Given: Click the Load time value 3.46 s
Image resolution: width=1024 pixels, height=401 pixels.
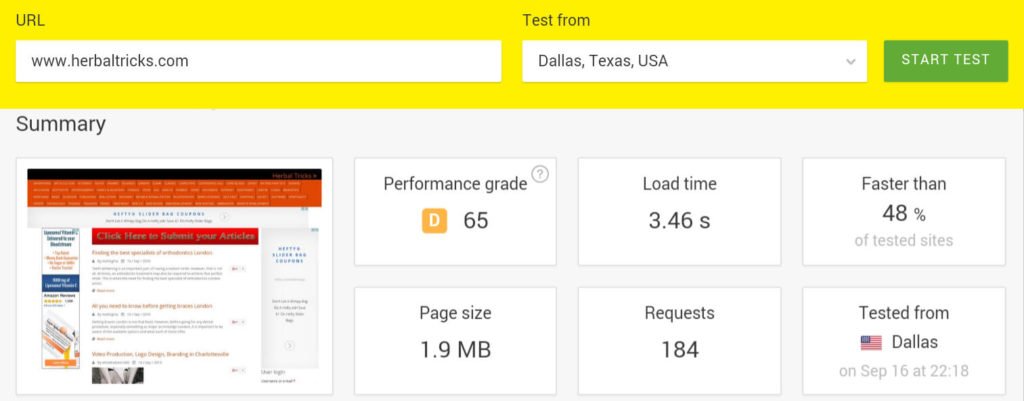Looking at the screenshot, I should [679, 221].
